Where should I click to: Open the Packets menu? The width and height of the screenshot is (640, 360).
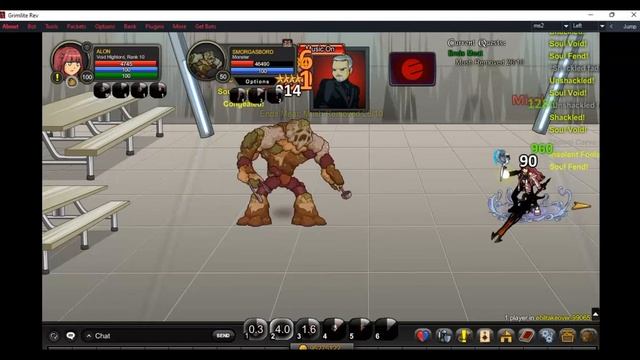tap(76, 27)
